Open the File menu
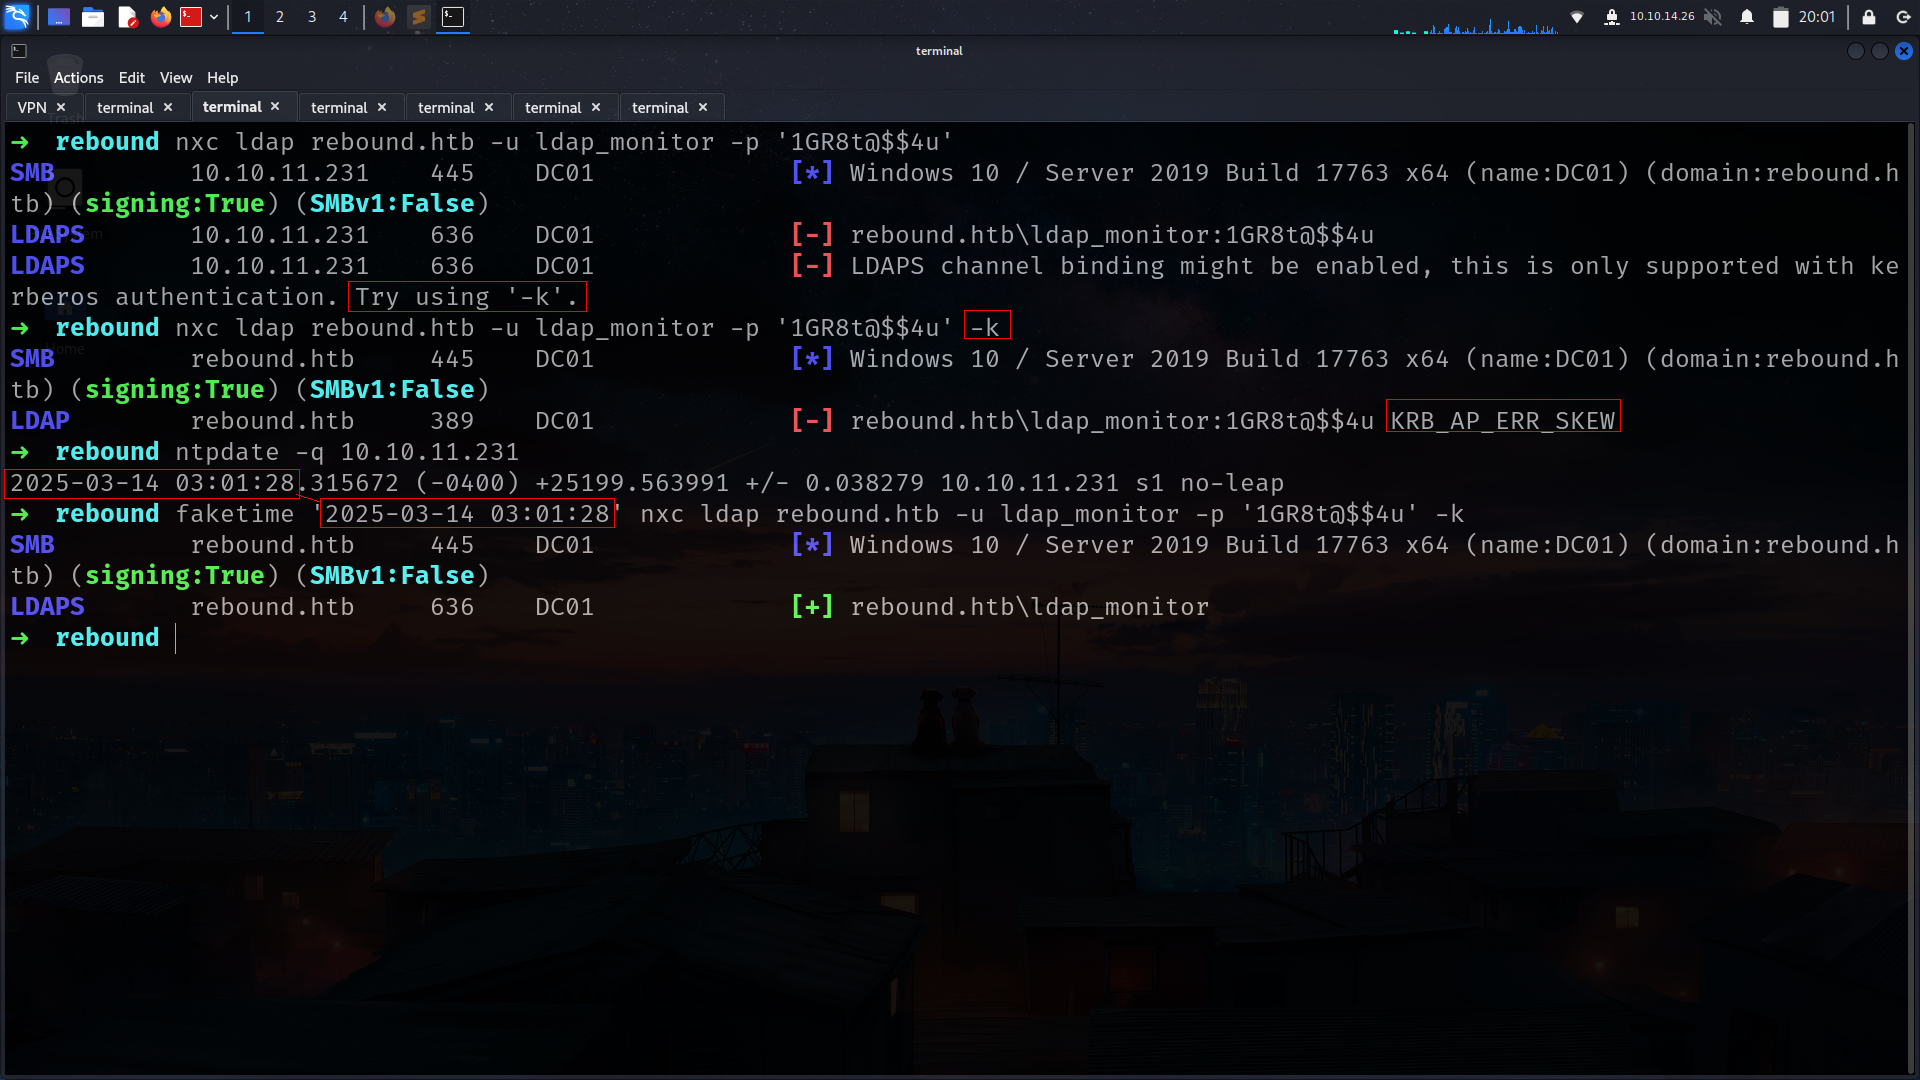The width and height of the screenshot is (1920, 1080). point(27,77)
